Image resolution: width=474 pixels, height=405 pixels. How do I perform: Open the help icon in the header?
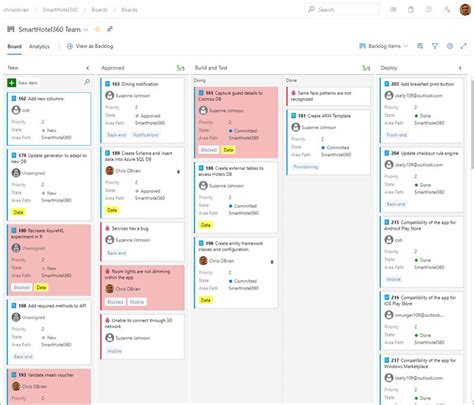click(x=429, y=10)
